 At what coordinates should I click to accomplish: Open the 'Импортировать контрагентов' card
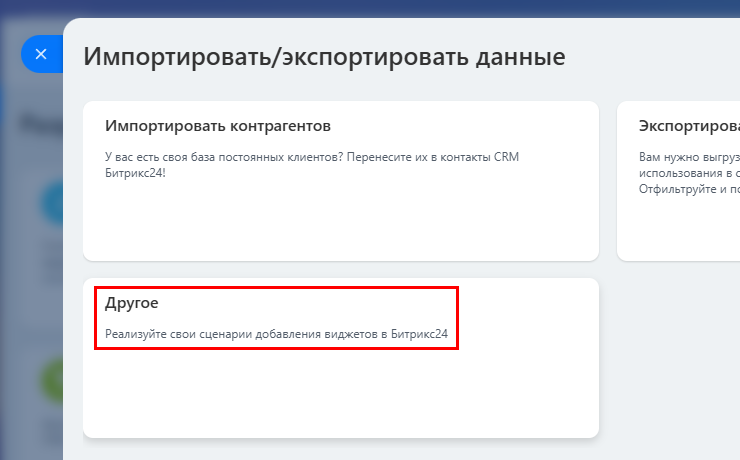[340, 180]
